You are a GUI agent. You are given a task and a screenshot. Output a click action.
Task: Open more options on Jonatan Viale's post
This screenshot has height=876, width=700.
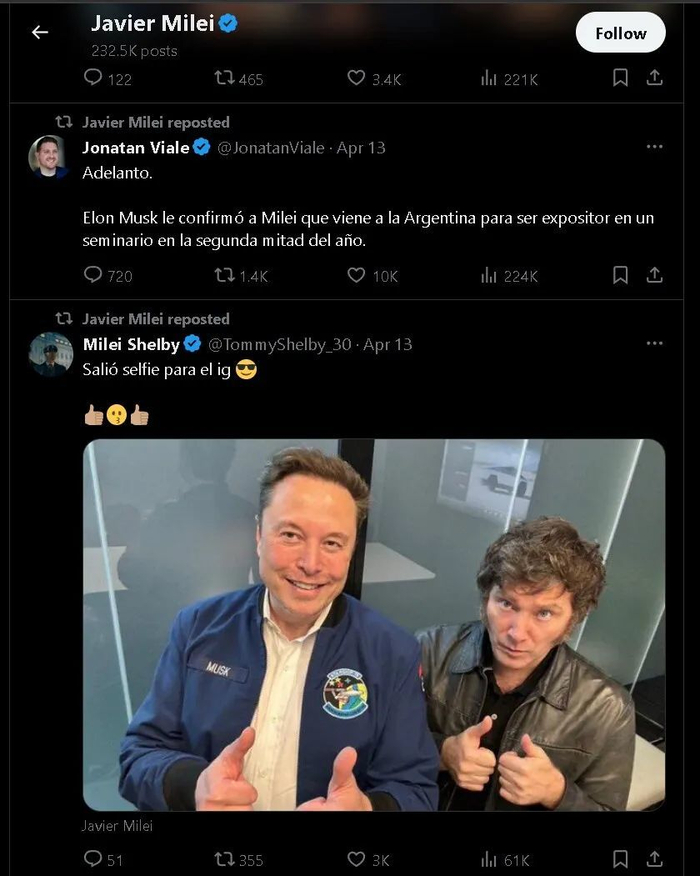(654, 147)
